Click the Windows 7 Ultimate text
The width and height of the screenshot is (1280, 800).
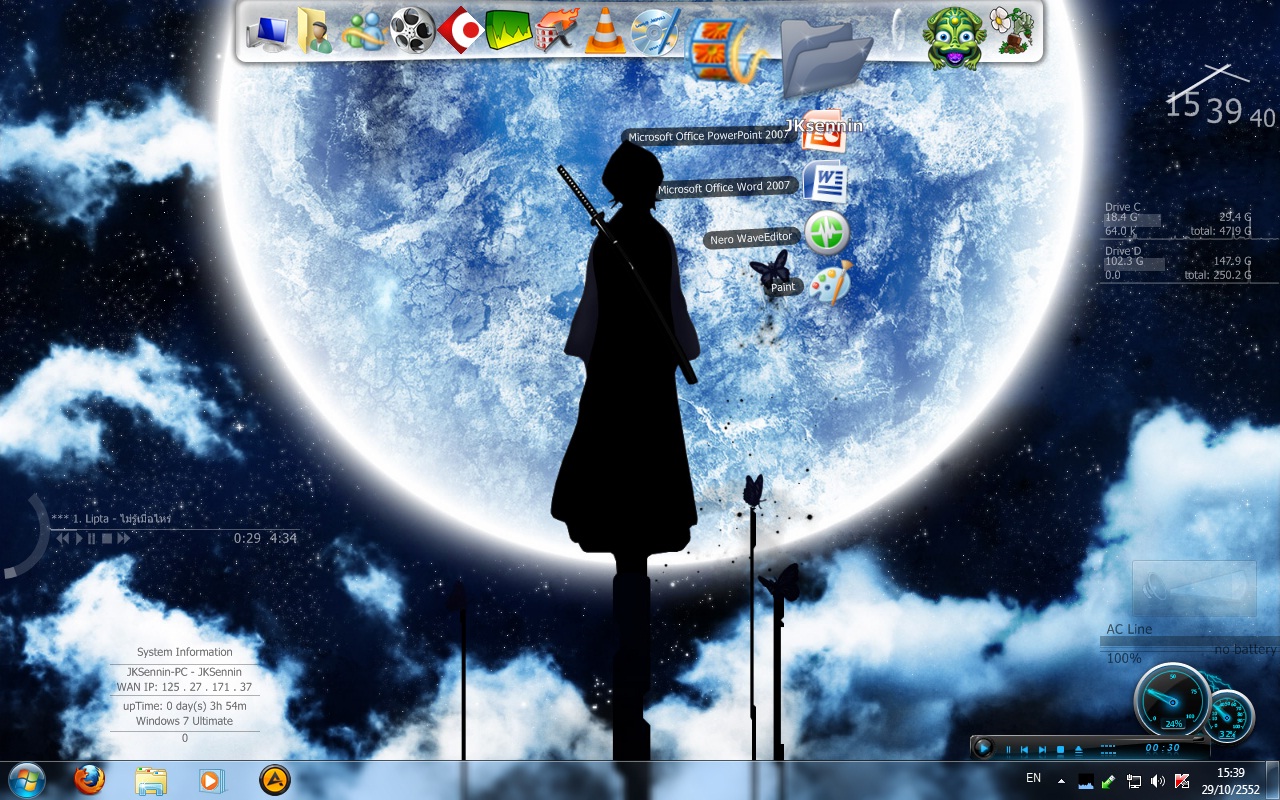[184, 721]
